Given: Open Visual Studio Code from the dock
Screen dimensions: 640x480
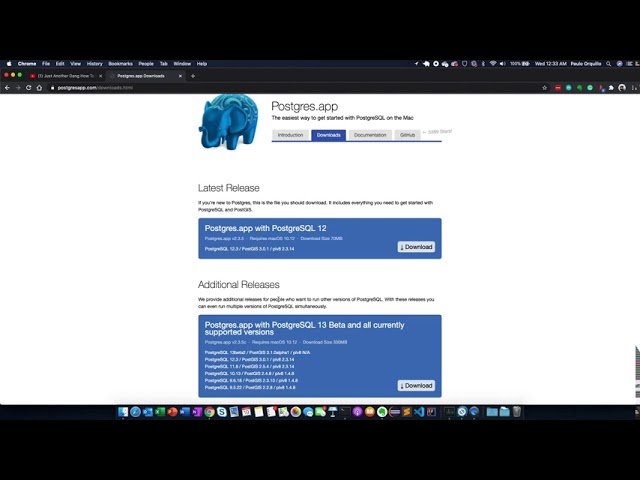Looking at the screenshot, I should coord(419,412).
